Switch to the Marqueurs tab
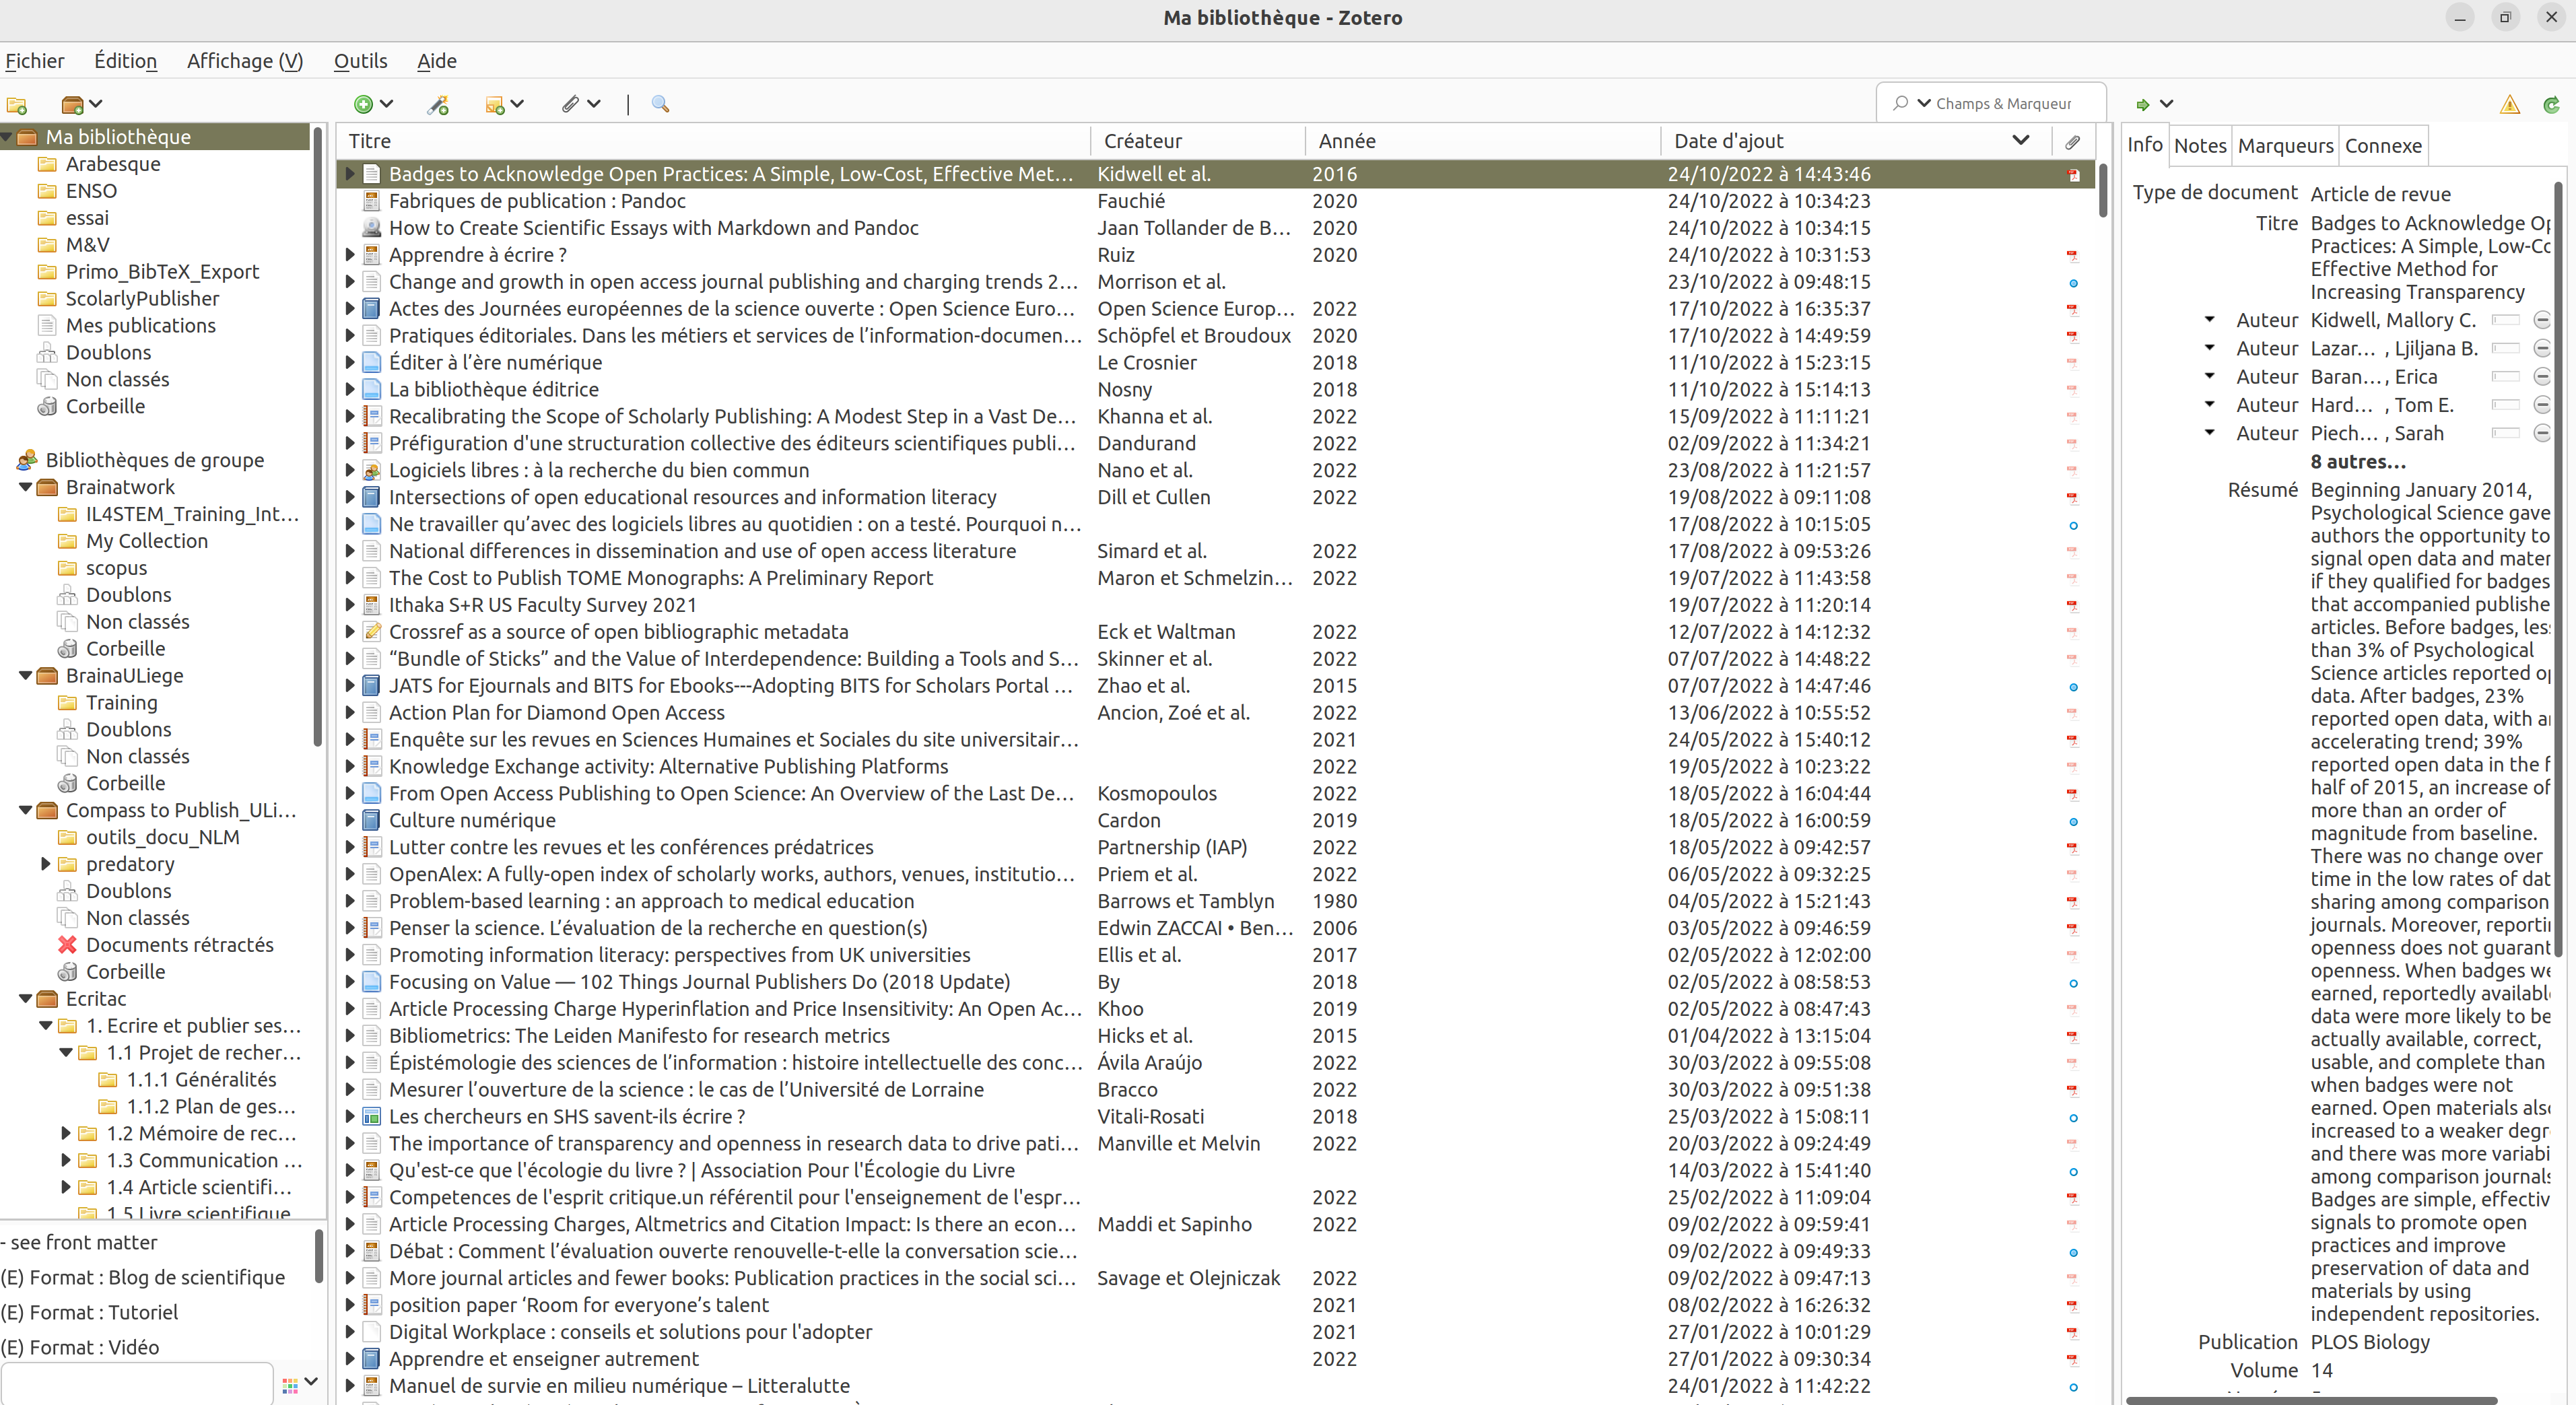The width and height of the screenshot is (2576, 1405). [x=2285, y=146]
